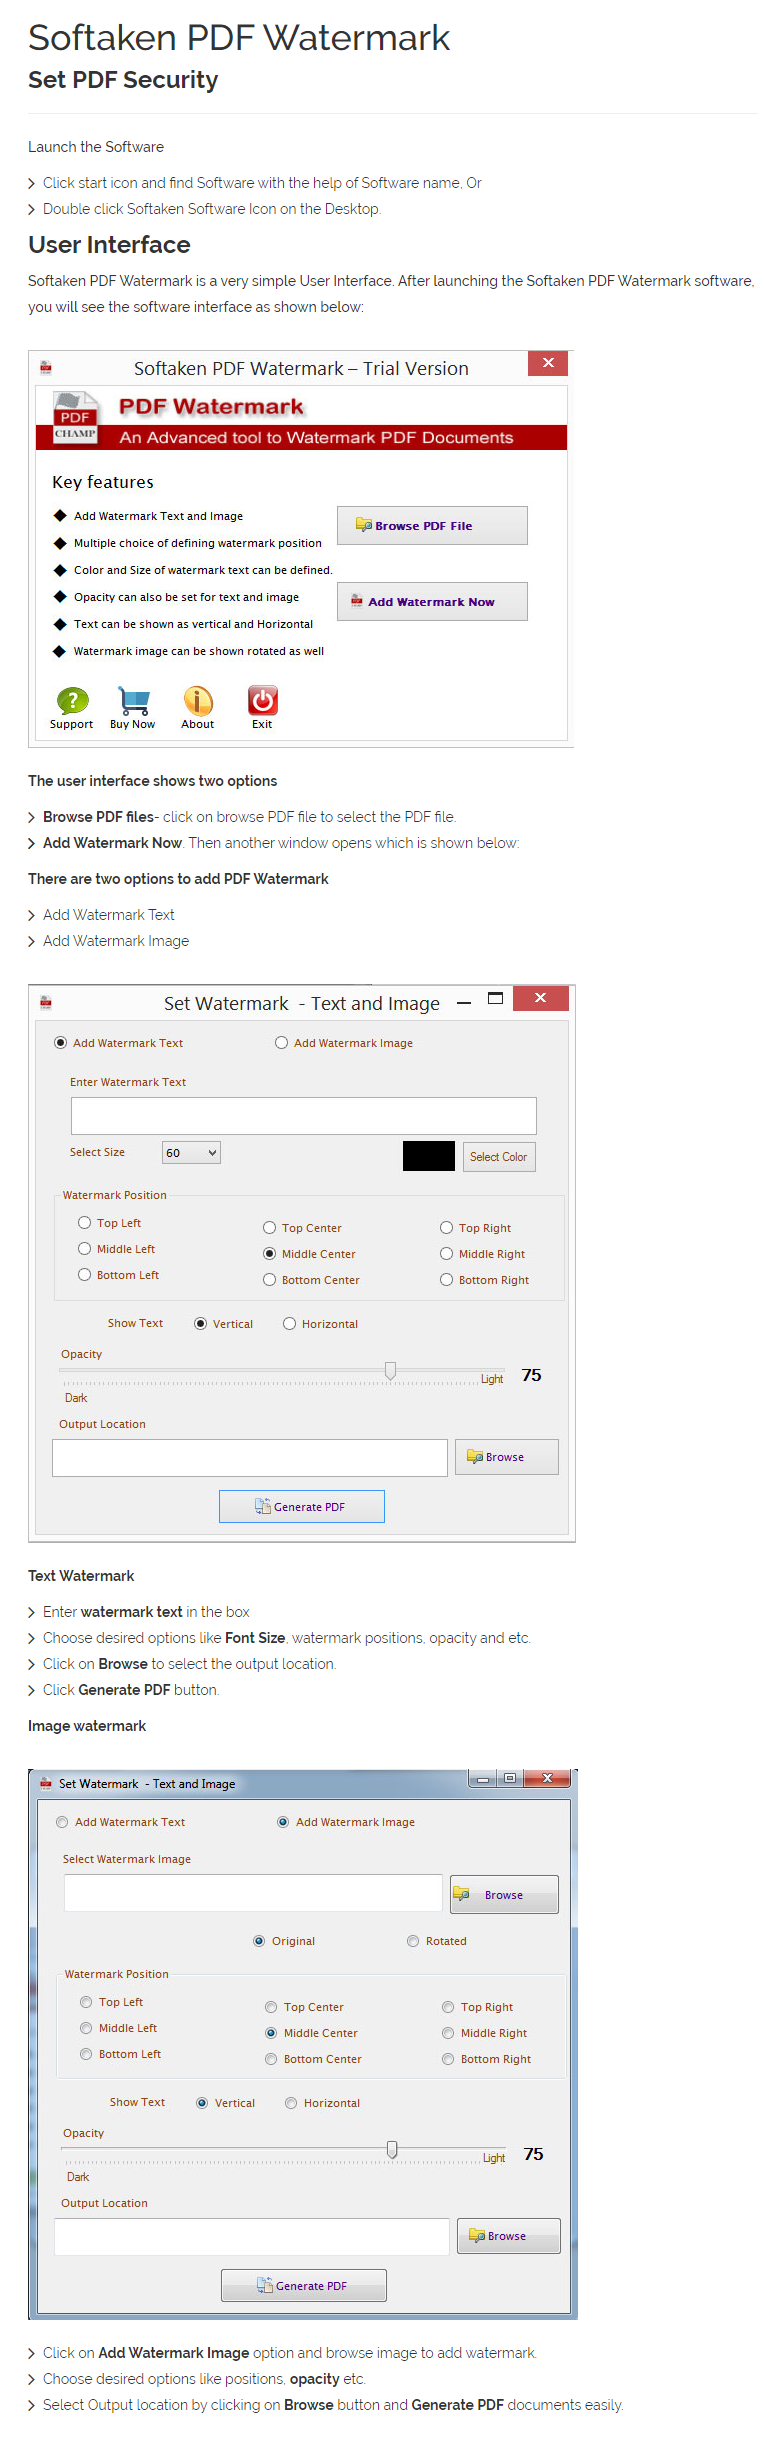764x2439 pixels.
Task: Click the PDF Champ logo icon
Action: (76, 419)
